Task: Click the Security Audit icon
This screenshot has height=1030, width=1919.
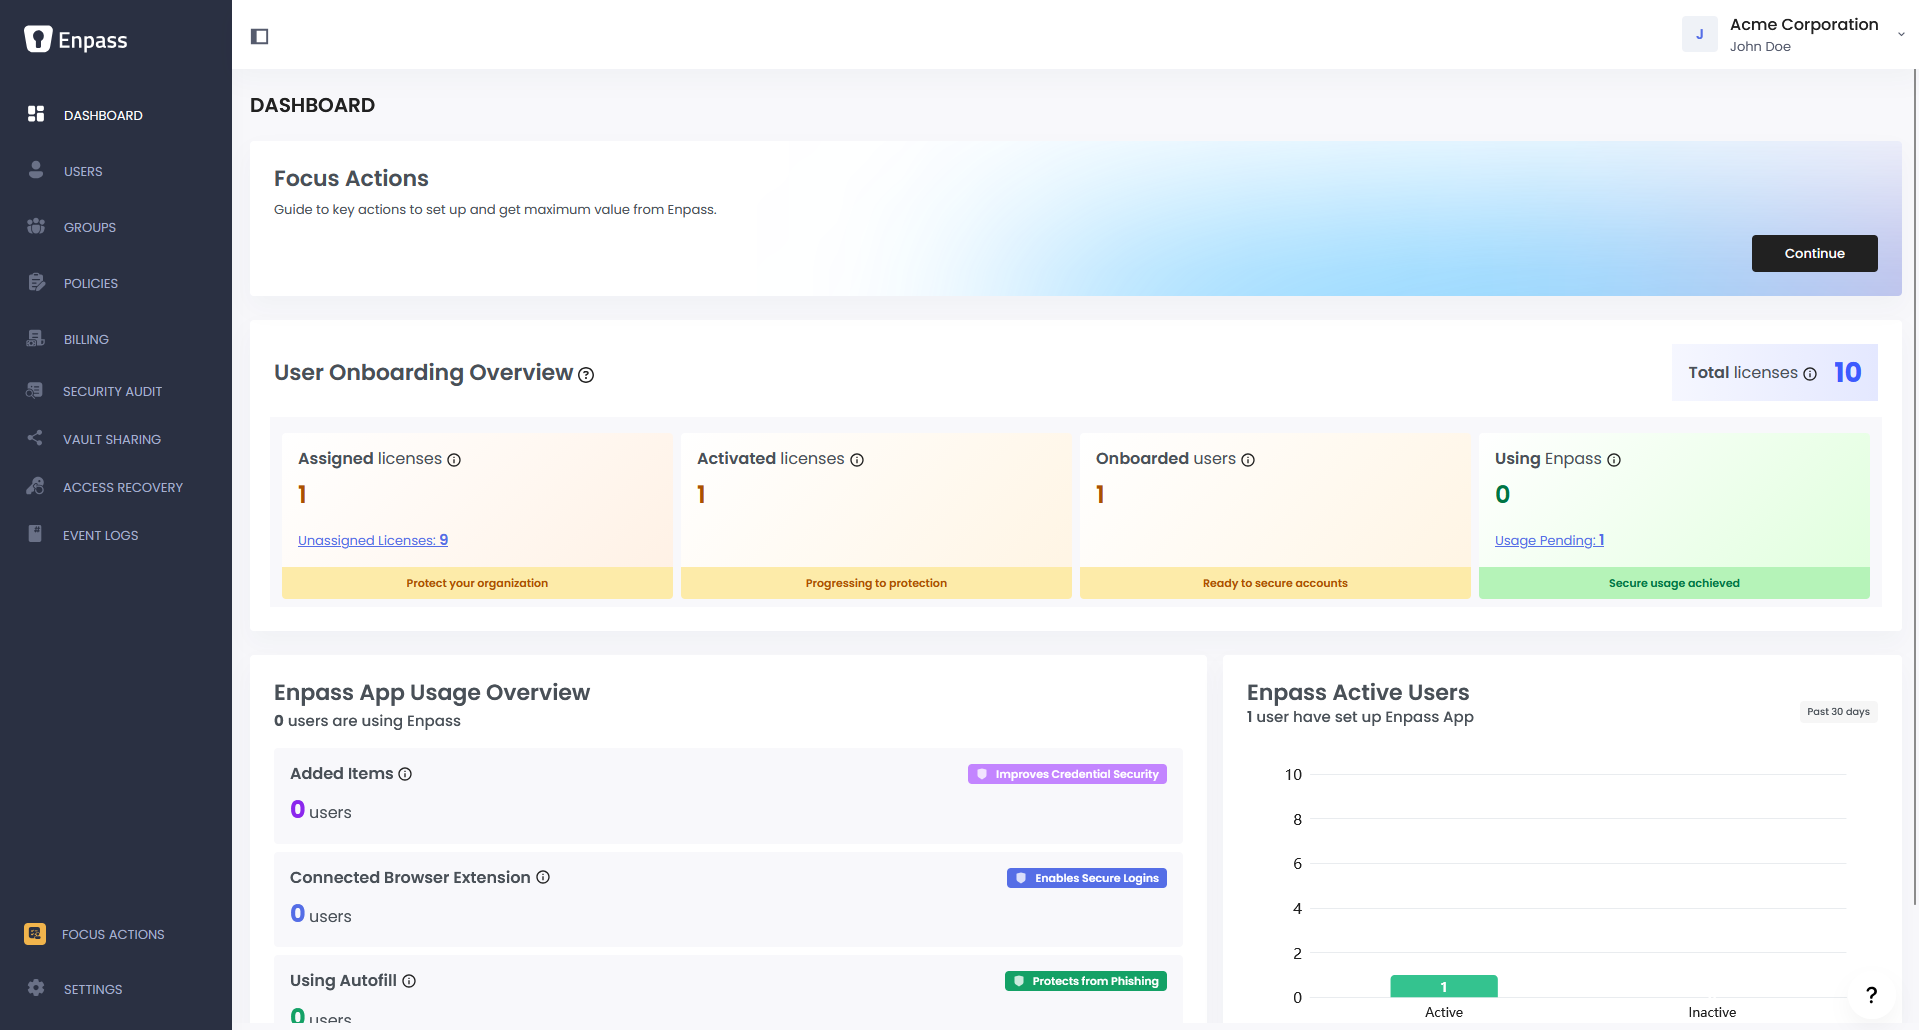Action: click(x=35, y=390)
